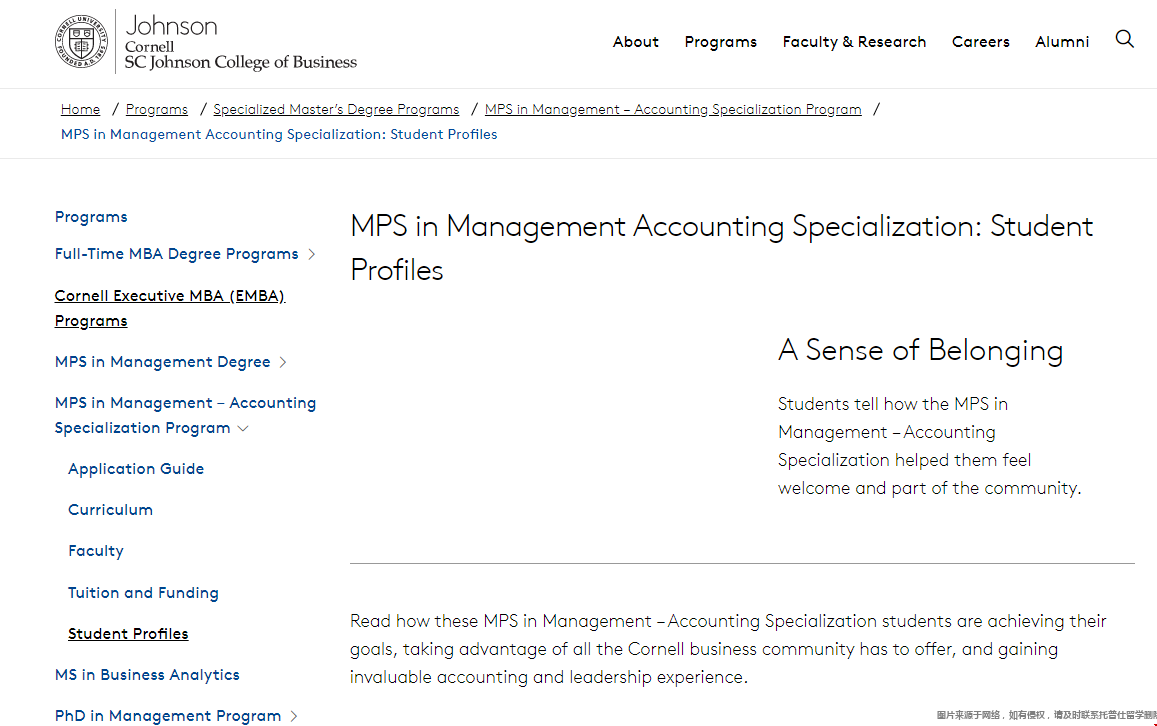Select Application Guide in sidebar
Screen dimensions: 1157x726
tap(136, 469)
